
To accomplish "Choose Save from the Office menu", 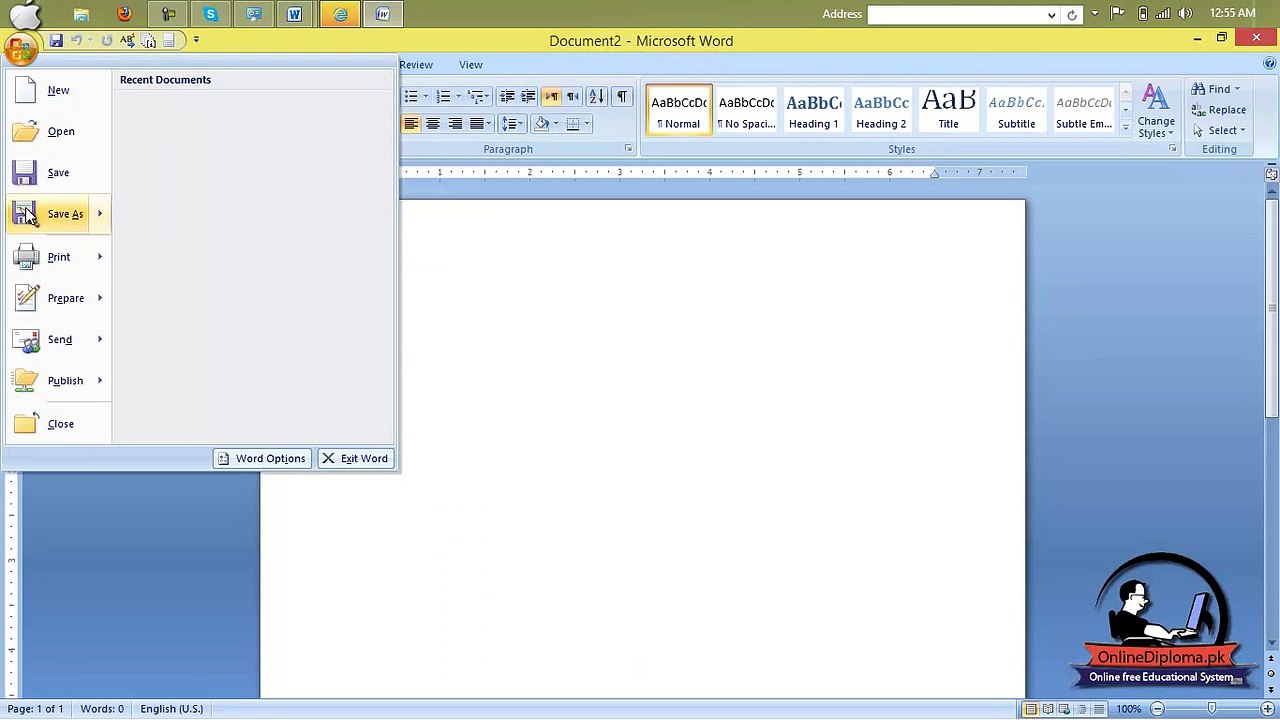I will click(x=58, y=172).
